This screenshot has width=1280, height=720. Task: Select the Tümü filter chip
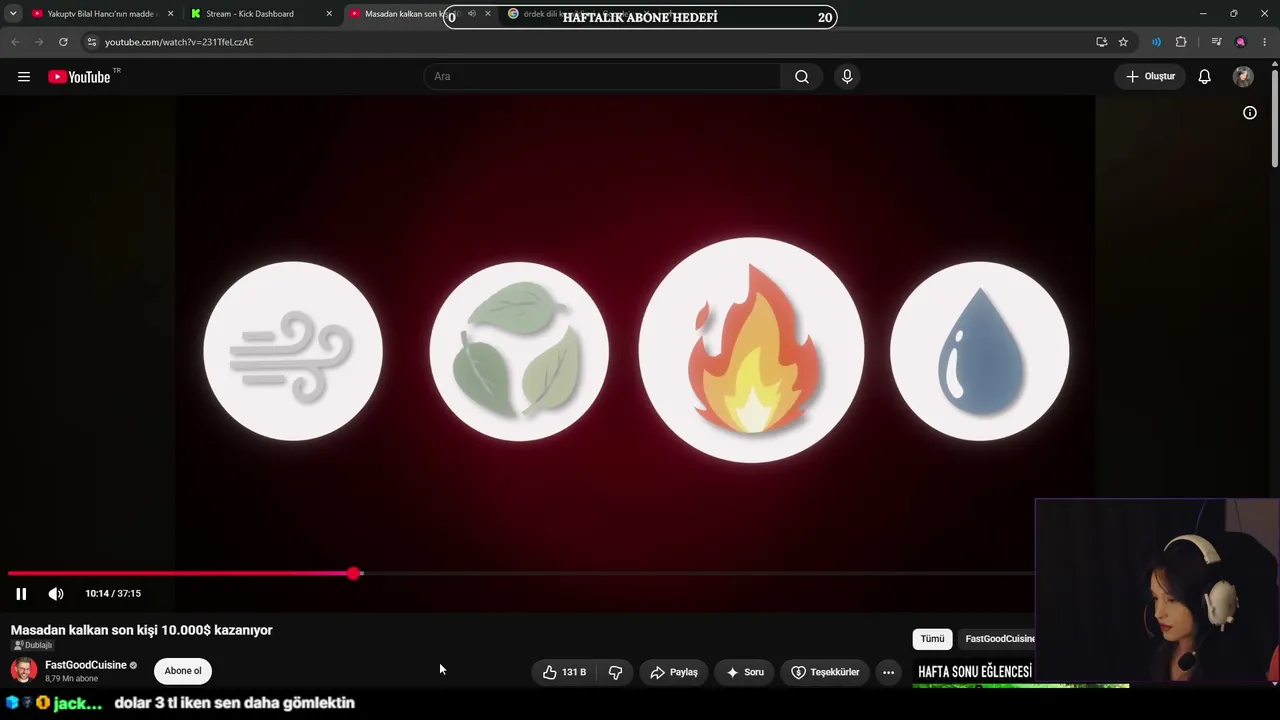pos(932,639)
